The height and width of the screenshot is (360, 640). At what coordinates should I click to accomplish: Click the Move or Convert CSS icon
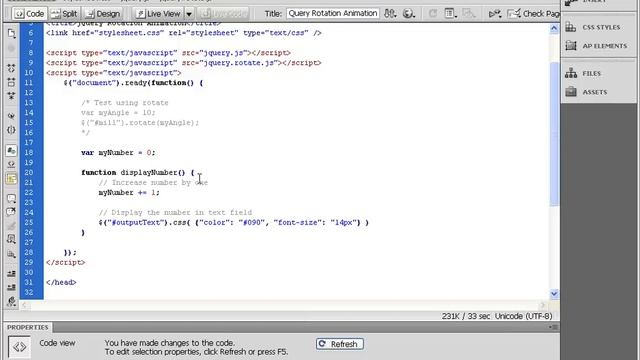pos(11,253)
